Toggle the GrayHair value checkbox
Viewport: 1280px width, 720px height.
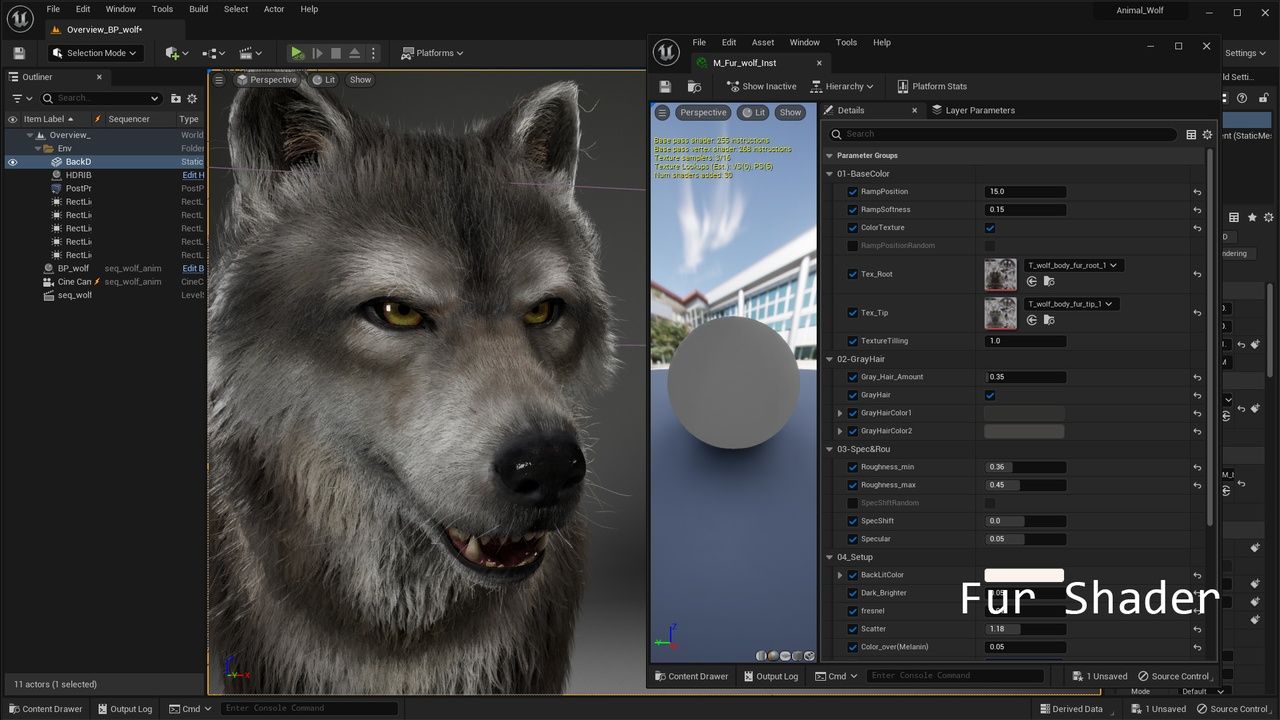990,395
